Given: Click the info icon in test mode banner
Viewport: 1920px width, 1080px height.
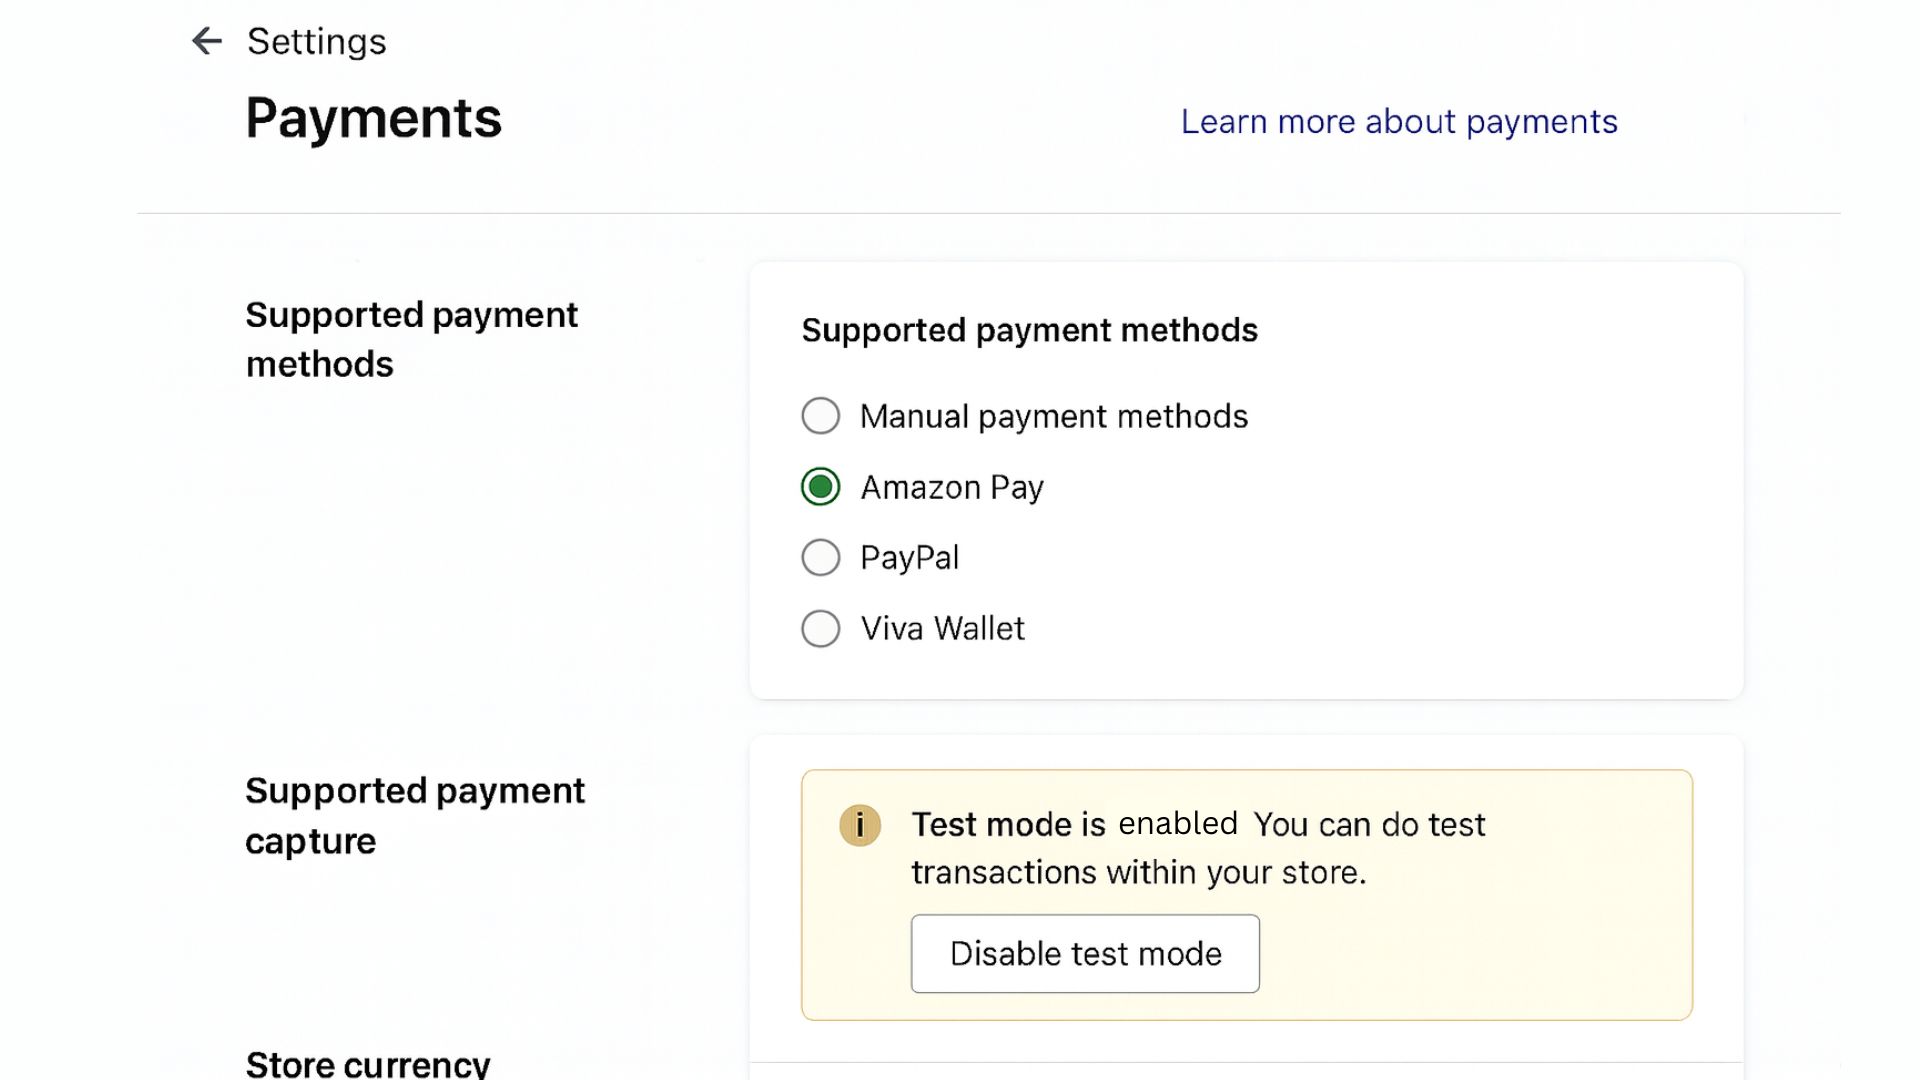Looking at the screenshot, I should (859, 825).
